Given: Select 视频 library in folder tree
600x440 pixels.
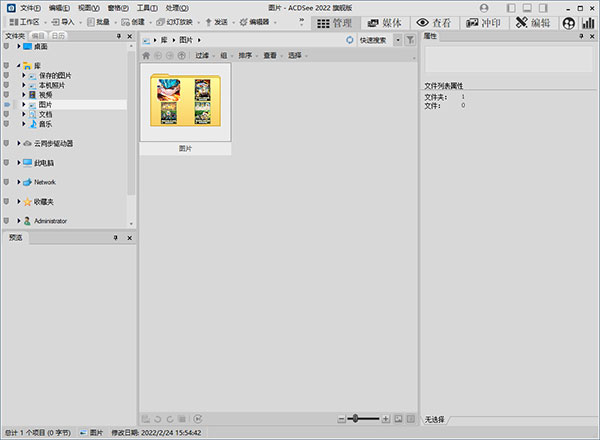Looking at the screenshot, I should 45,95.
